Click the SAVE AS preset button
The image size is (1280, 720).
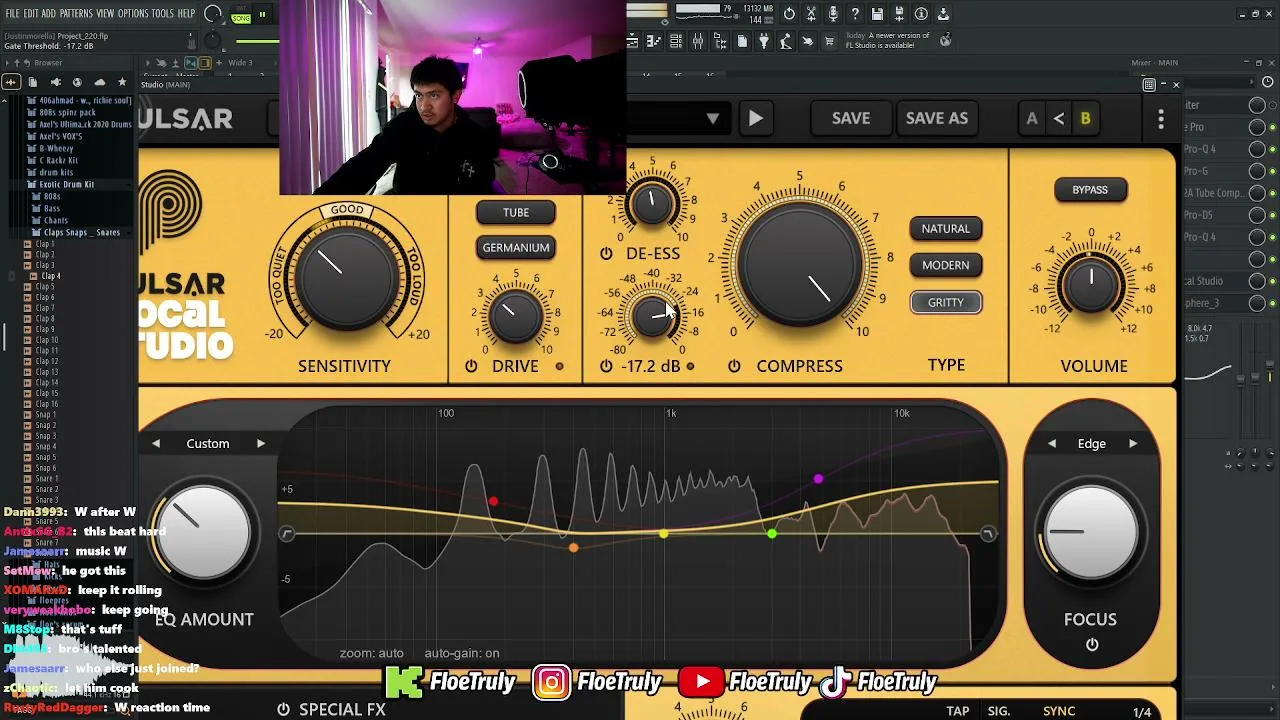pyautogui.click(x=937, y=118)
